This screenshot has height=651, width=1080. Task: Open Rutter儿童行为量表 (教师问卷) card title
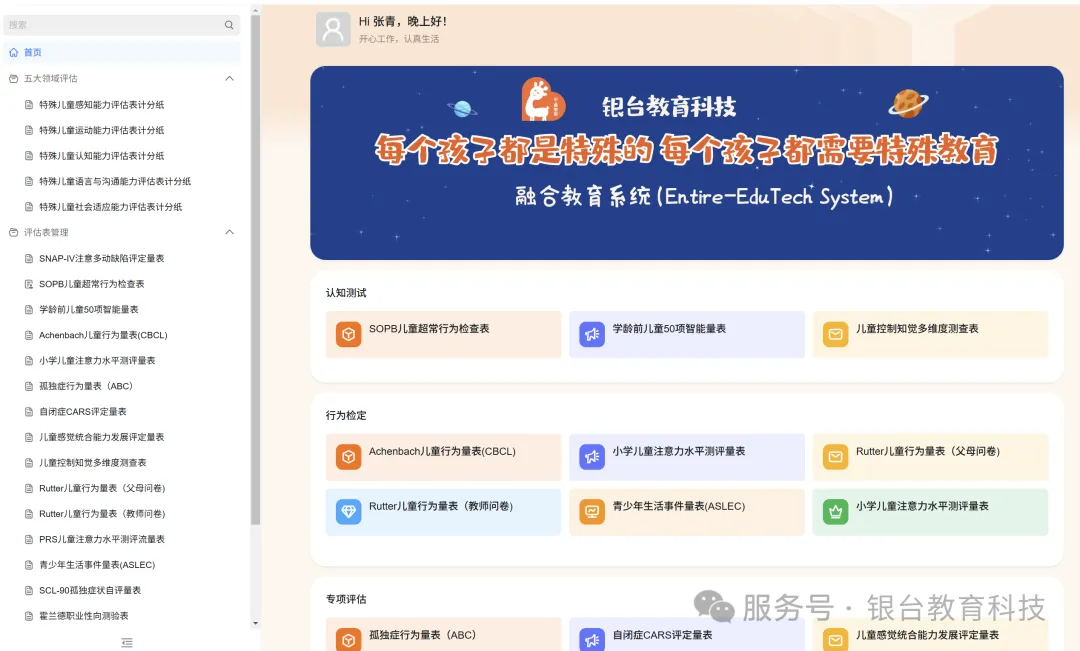coord(441,506)
